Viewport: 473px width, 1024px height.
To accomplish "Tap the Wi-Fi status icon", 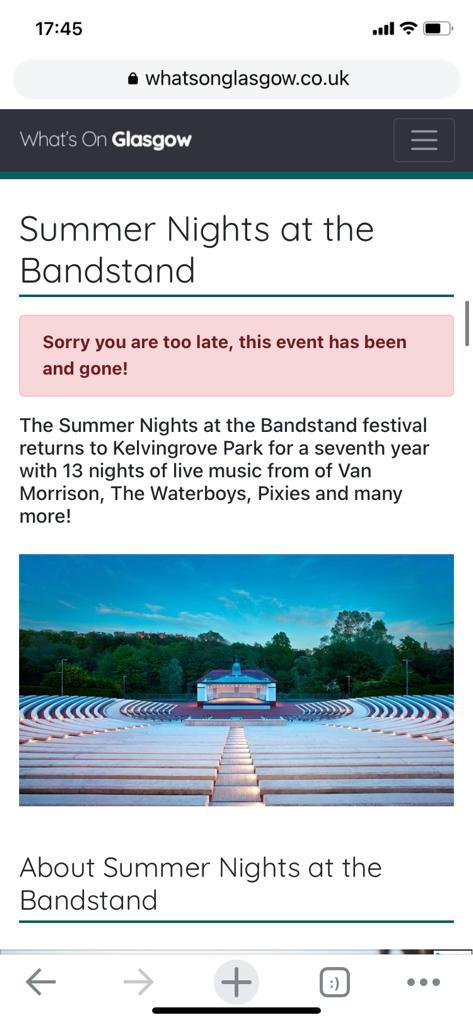I will click(x=408, y=29).
